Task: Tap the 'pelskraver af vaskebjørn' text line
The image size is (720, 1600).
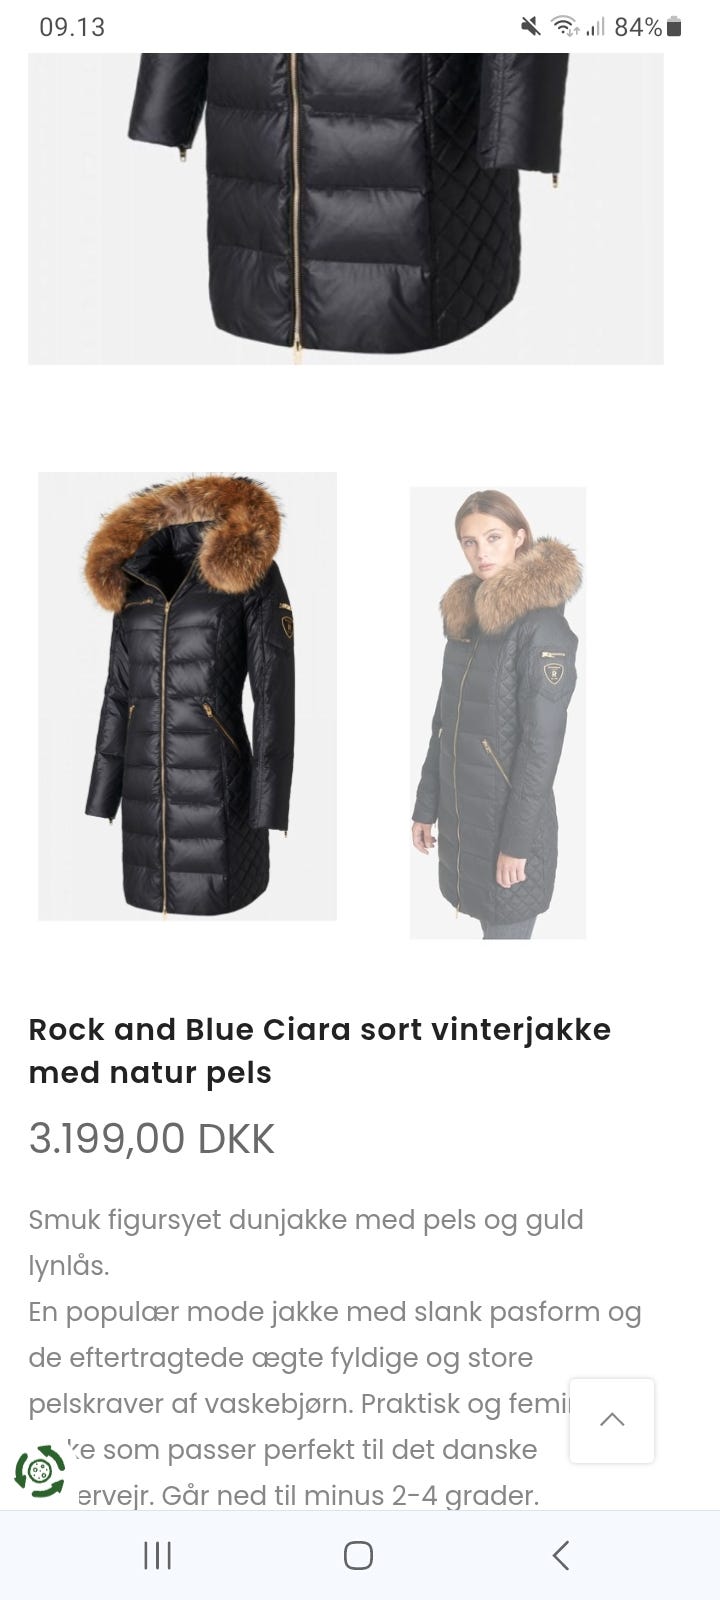Action: click(x=190, y=1404)
